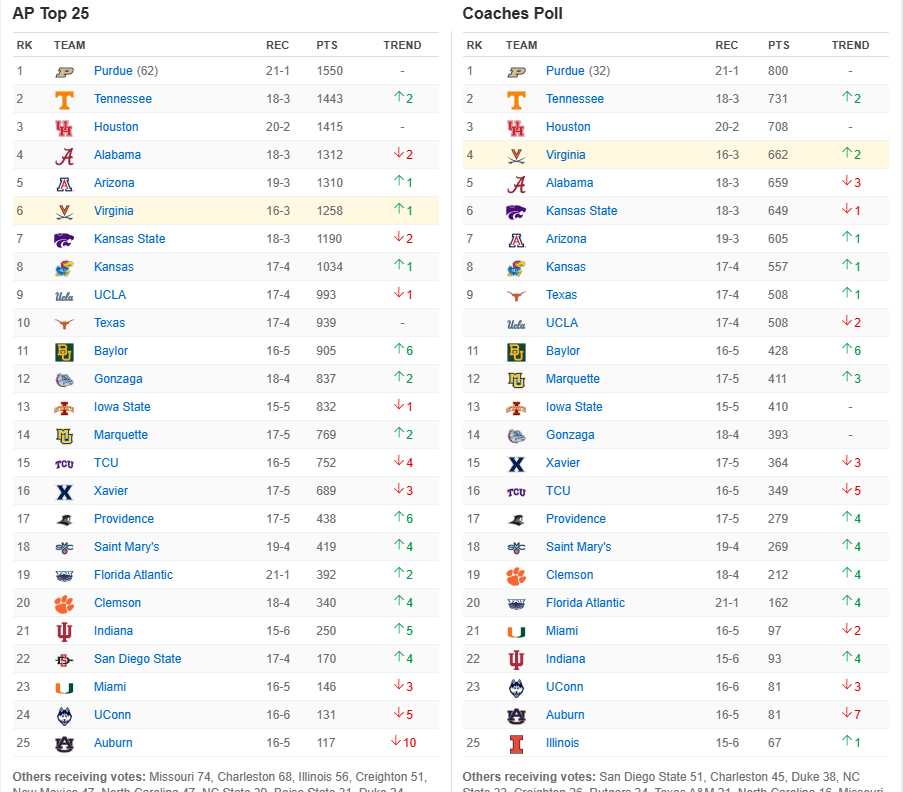Click the Miami logo in Coaches Poll
903x792 pixels.
[x=516, y=632]
